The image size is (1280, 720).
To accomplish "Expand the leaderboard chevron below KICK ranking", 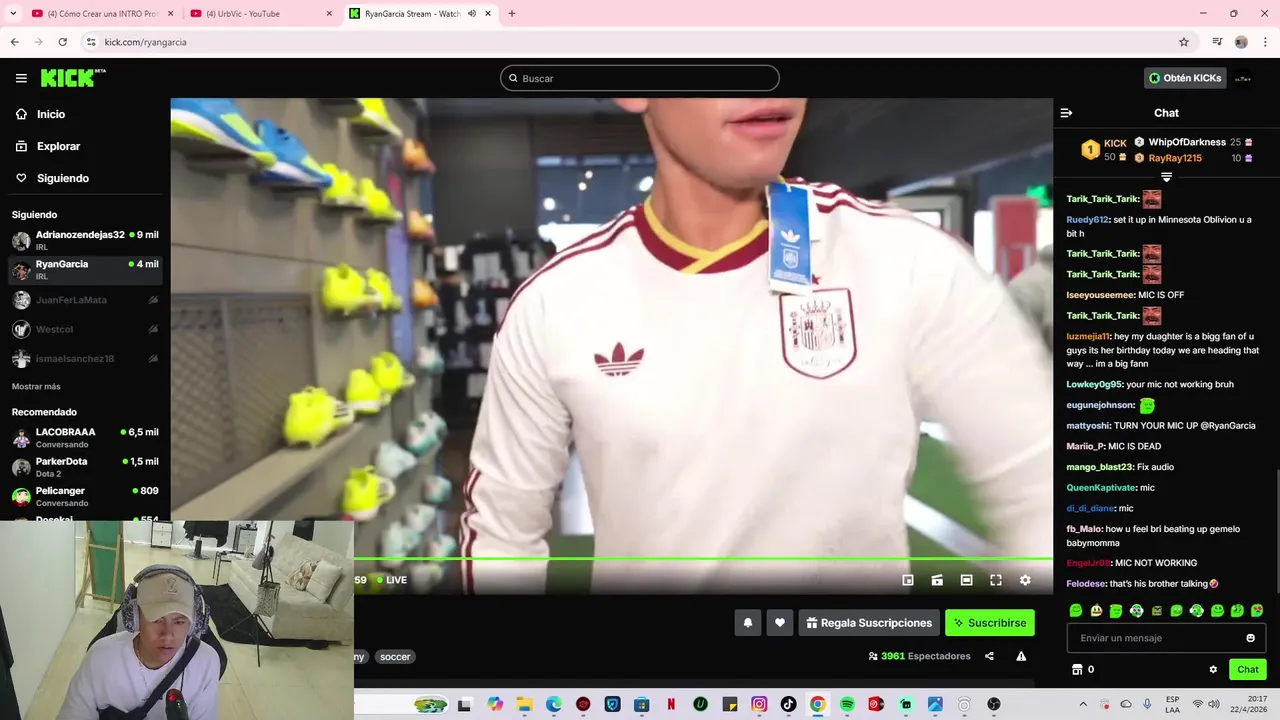I will click(x=1166, y=177).
